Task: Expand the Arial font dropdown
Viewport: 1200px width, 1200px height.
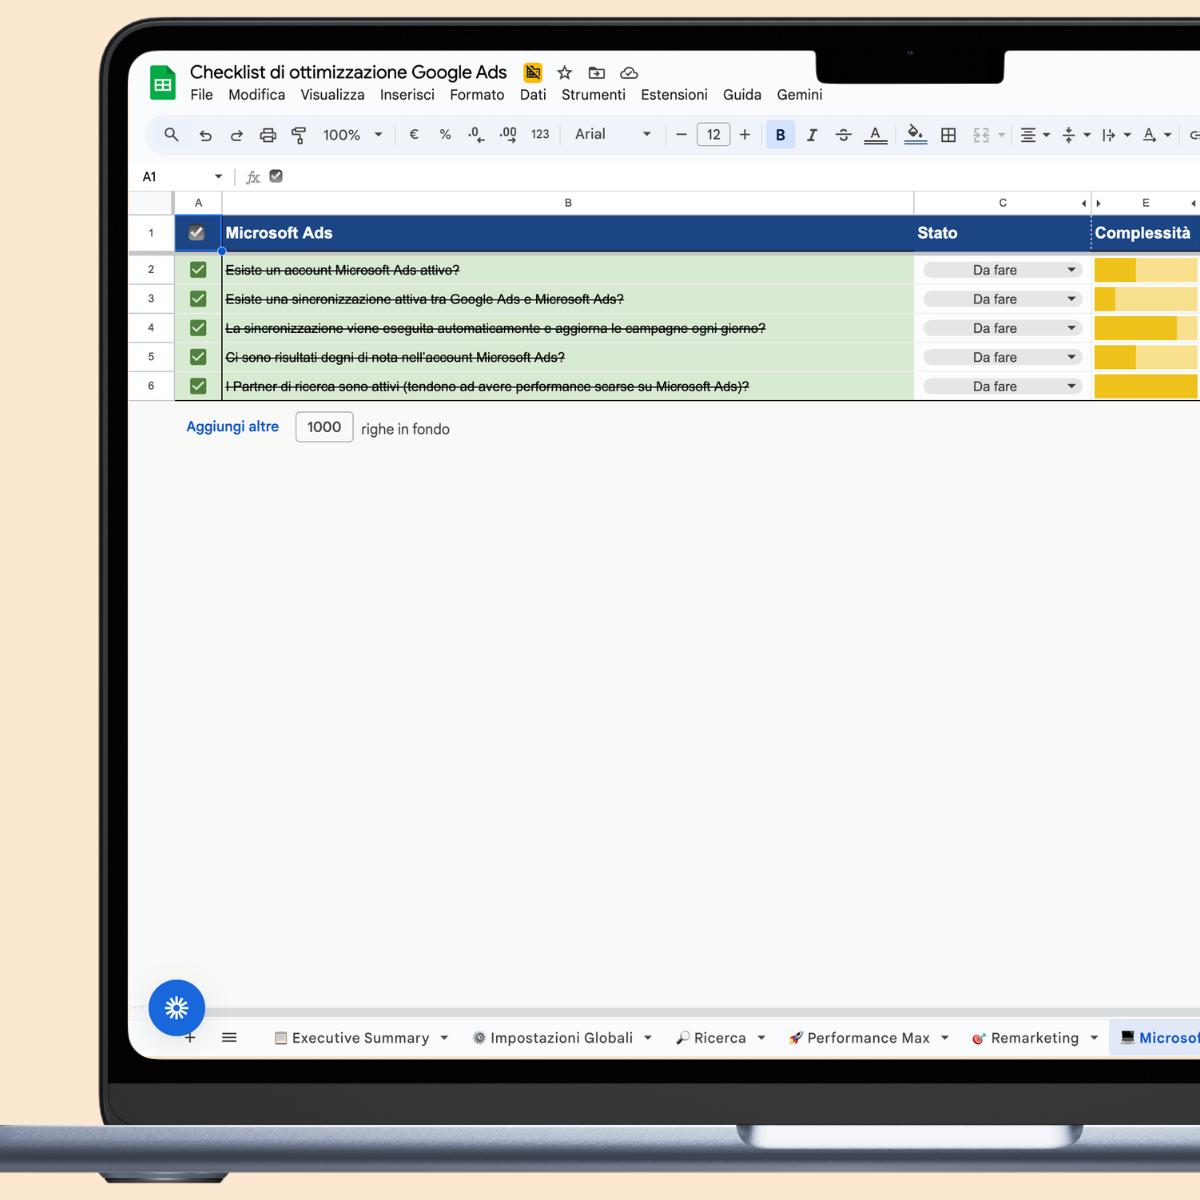Action: tap(646, 134)
